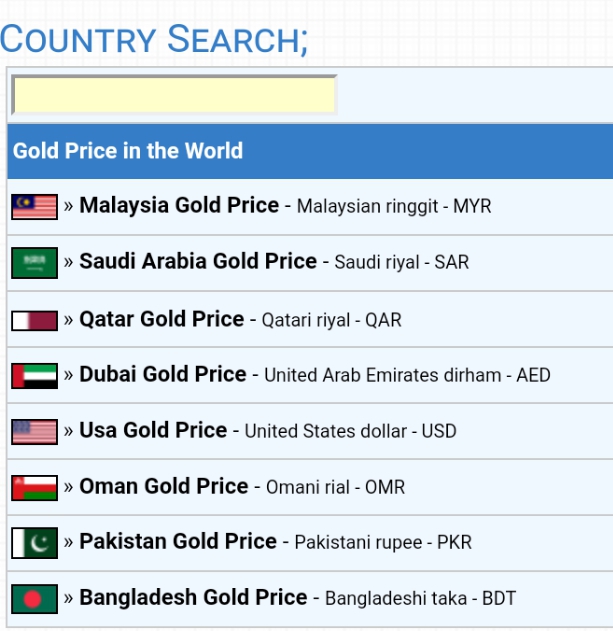Screen dimensions: 613x631
Task: Open Bangladesh Gold Price link
Action: pos(193,597)
